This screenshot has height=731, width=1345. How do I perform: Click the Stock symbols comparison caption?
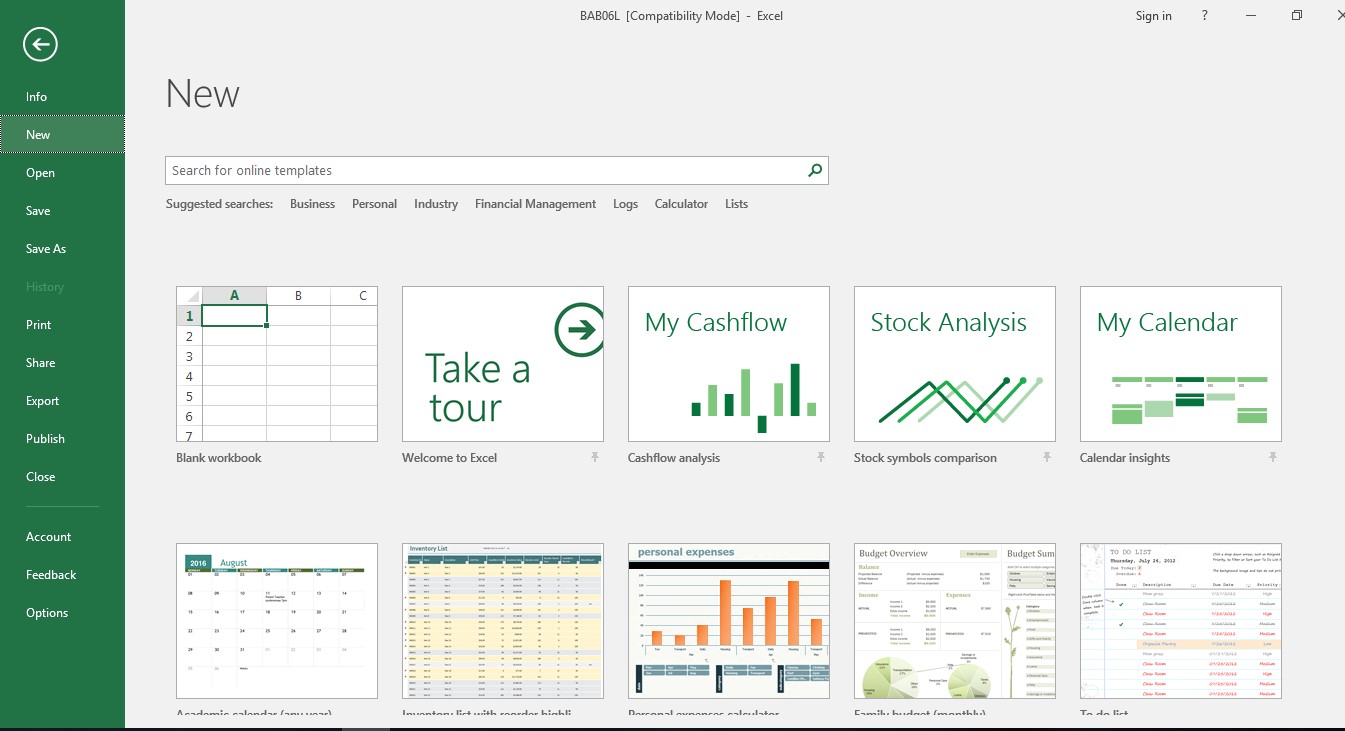tap(925, 458)
